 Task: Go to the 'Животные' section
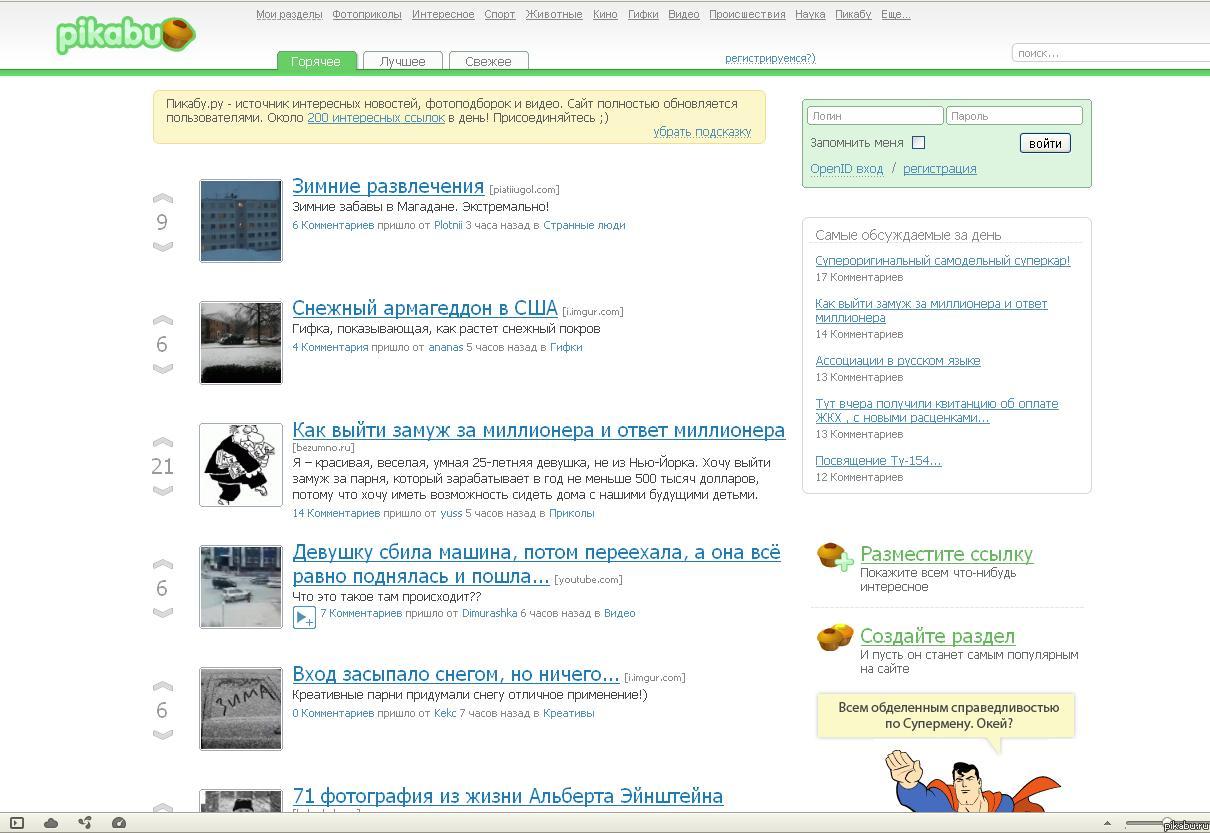tap(554, 14)
